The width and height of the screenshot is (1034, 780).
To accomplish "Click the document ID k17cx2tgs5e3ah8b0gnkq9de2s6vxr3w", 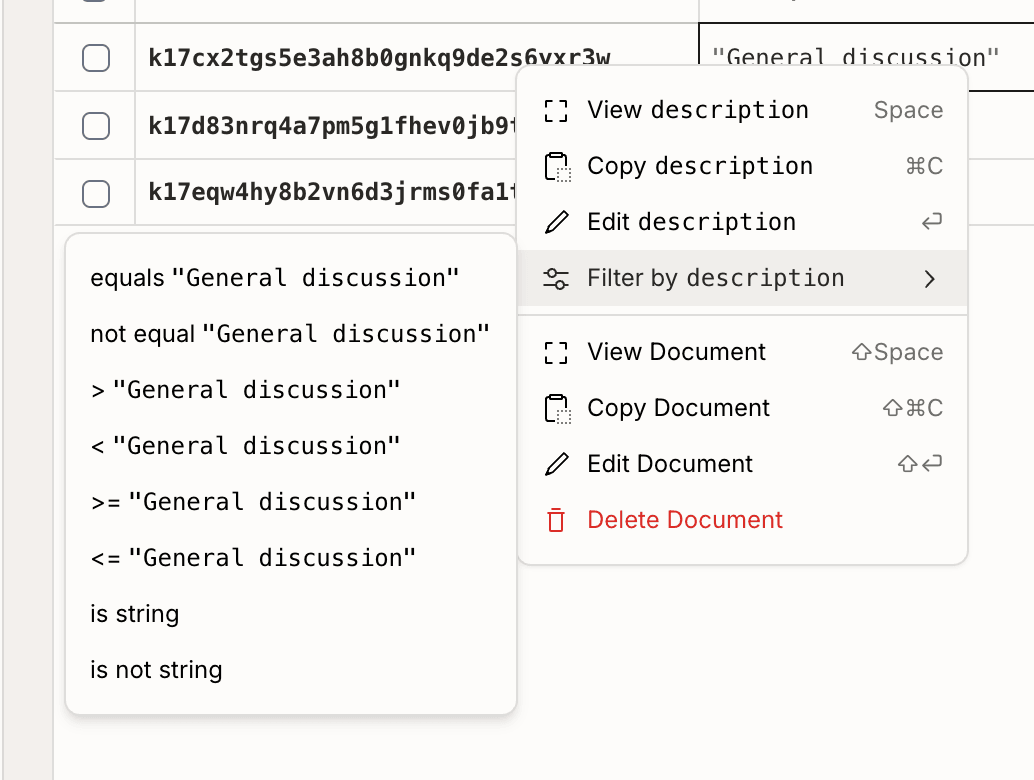I will point(379,58).
